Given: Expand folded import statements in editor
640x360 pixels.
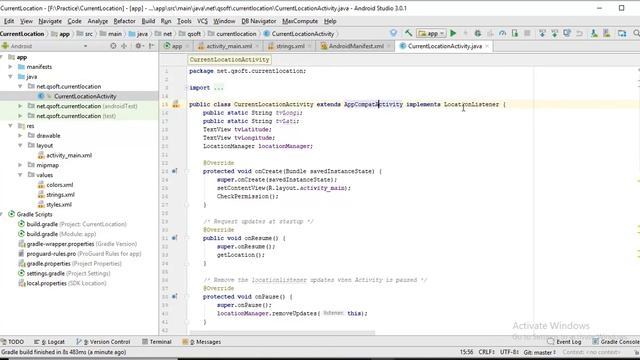Looking at the screenshot, I should 219,88.
